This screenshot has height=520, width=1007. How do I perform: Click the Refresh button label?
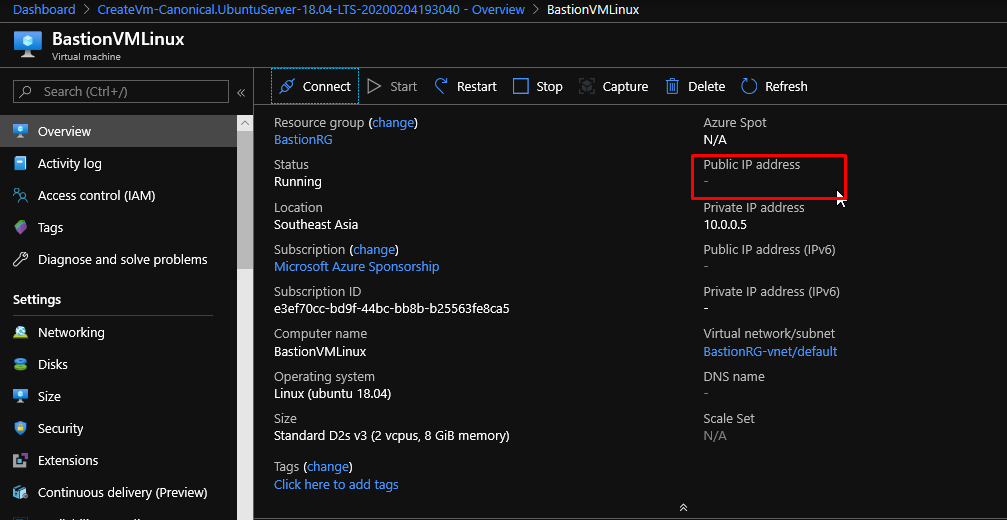coord(786,86)
